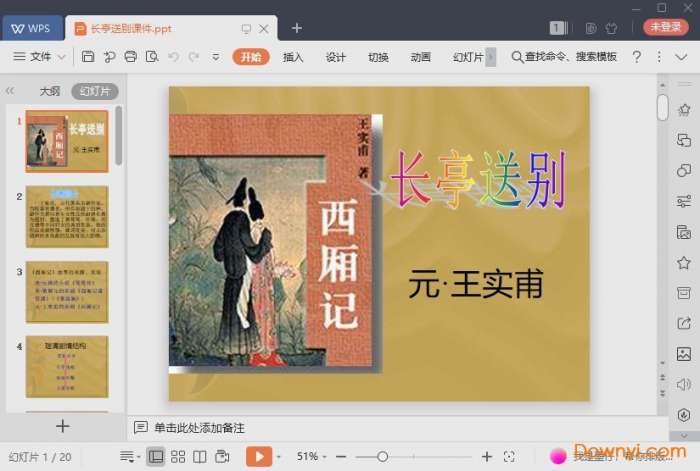This screenshot has height=471, width=700.
Task: Click the second icon in the right sidebar
Action: pos(683,140)
